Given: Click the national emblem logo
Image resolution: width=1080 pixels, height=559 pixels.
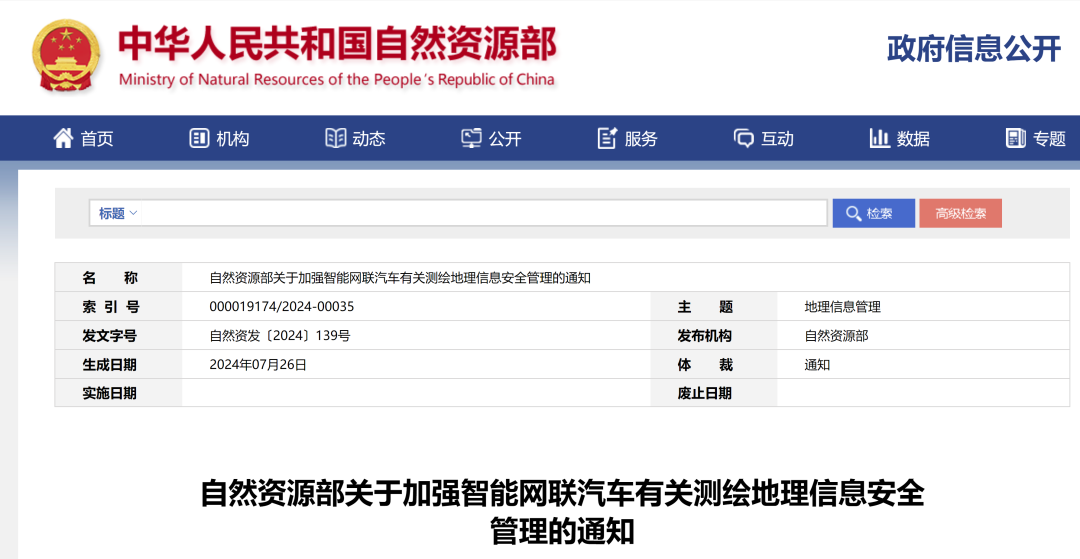Looking at the screenshot, I should (66, 54).
